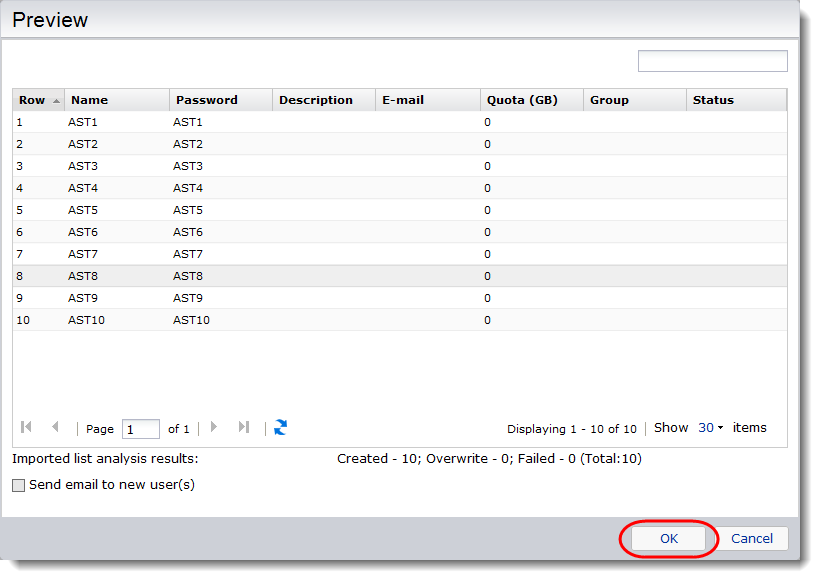Click the next page arrow icon
The image size is (820, 580).
click(x=214, y=427)
